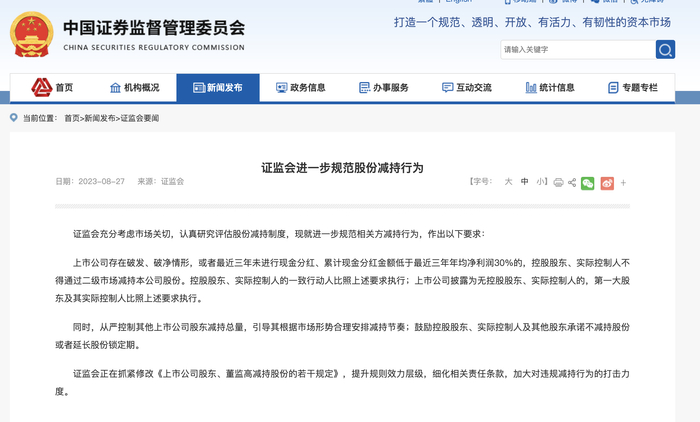Go to 证监会要闻 via breadcrumb link
The image size is (700, 422).
[140, 118]
